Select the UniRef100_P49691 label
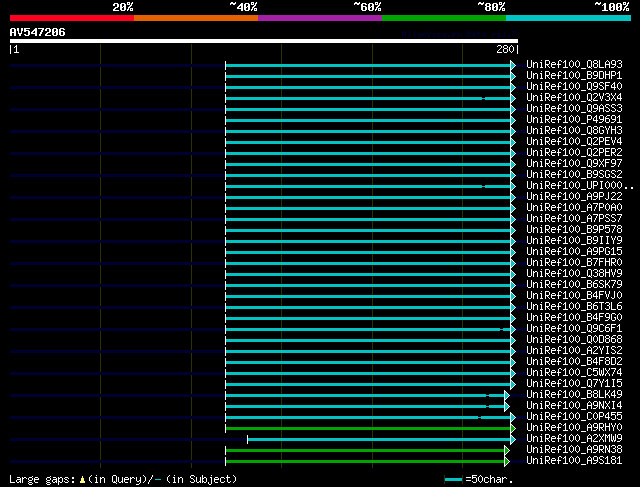 pyautogui.click(x=574, y=120)
